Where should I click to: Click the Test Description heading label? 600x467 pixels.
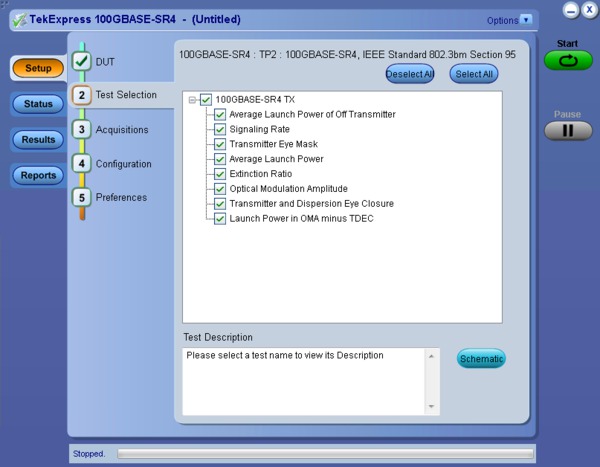click(218, 337)
